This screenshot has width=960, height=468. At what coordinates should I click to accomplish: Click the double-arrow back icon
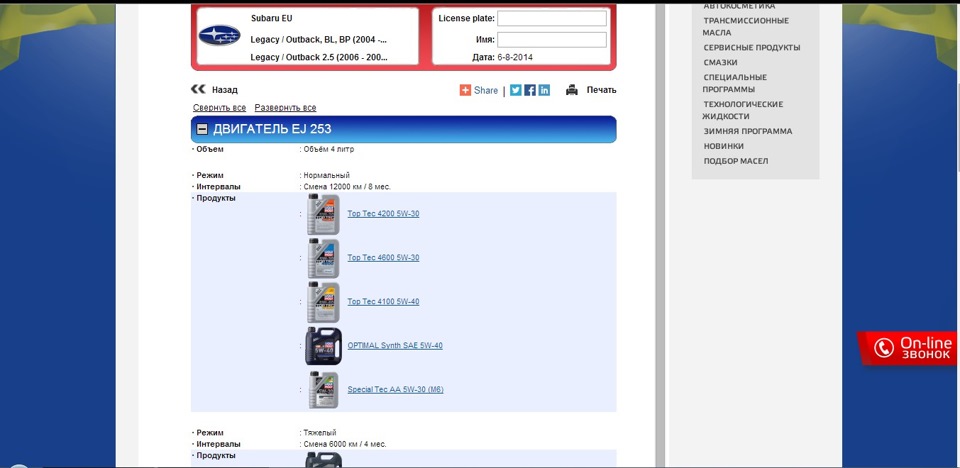pos(198,89)
